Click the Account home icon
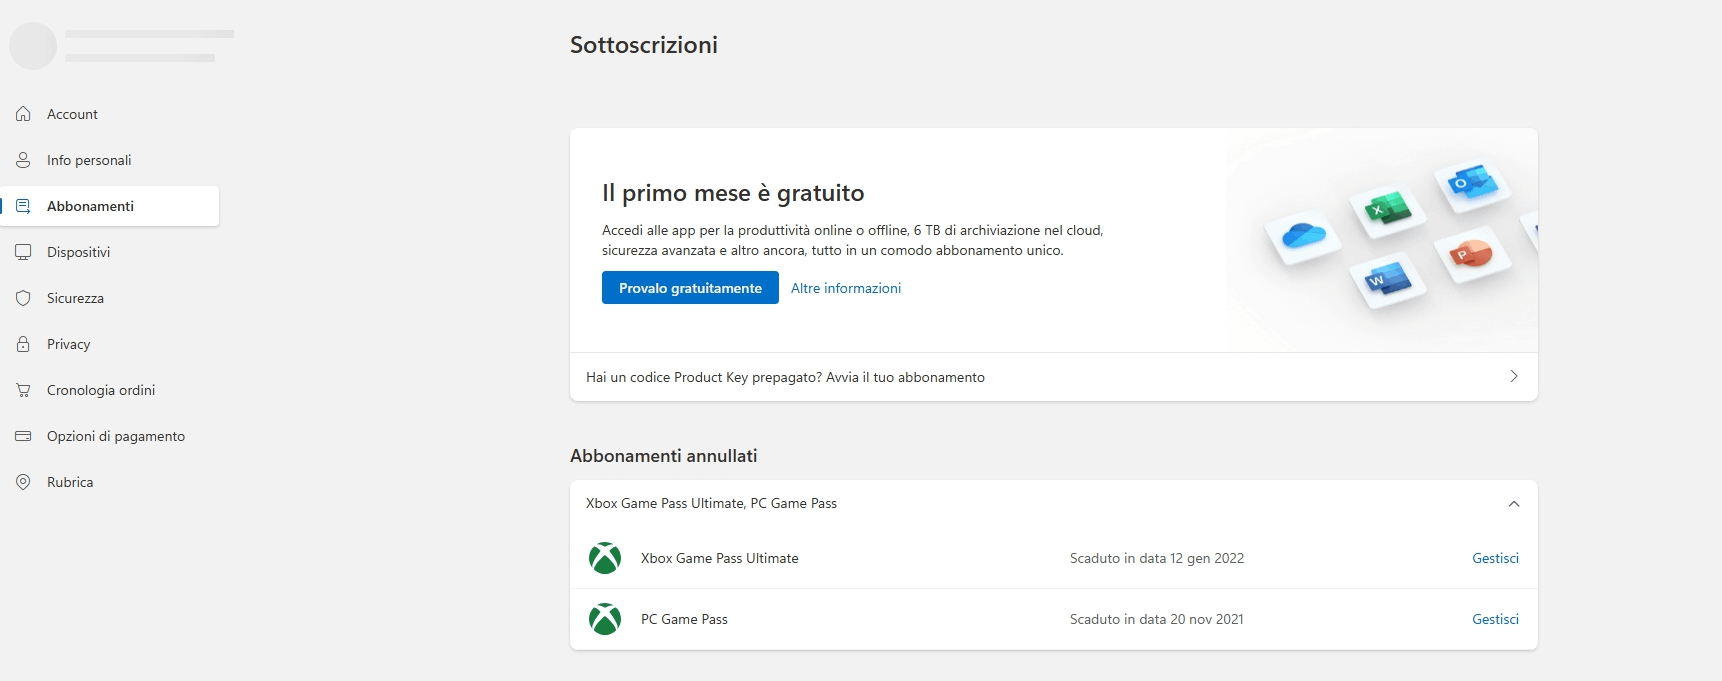The height and width of the screenshot is (681, 1722). (23, 114)
